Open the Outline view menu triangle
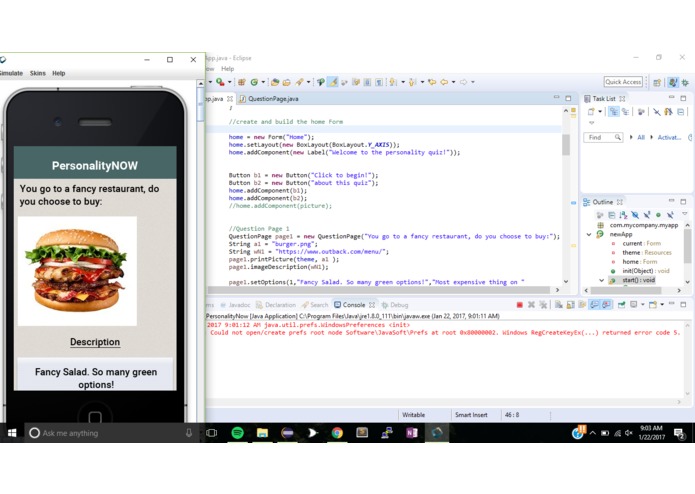This screenshot has height=494, width=695. tap(685, 214)
